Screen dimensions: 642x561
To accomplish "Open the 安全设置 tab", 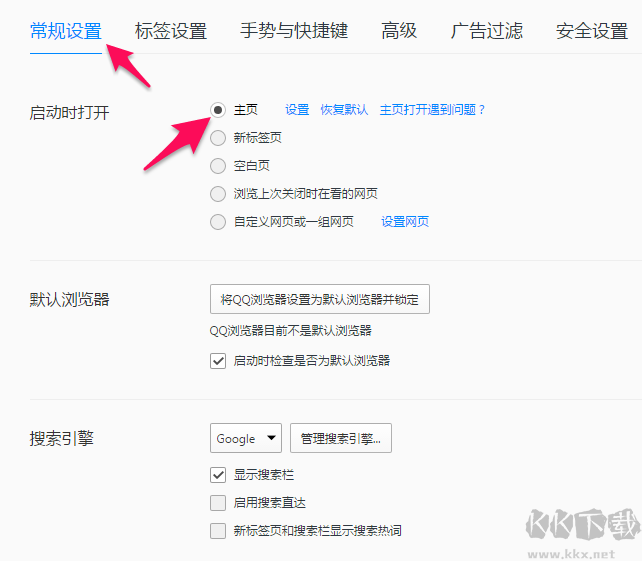I will [592, 31].
